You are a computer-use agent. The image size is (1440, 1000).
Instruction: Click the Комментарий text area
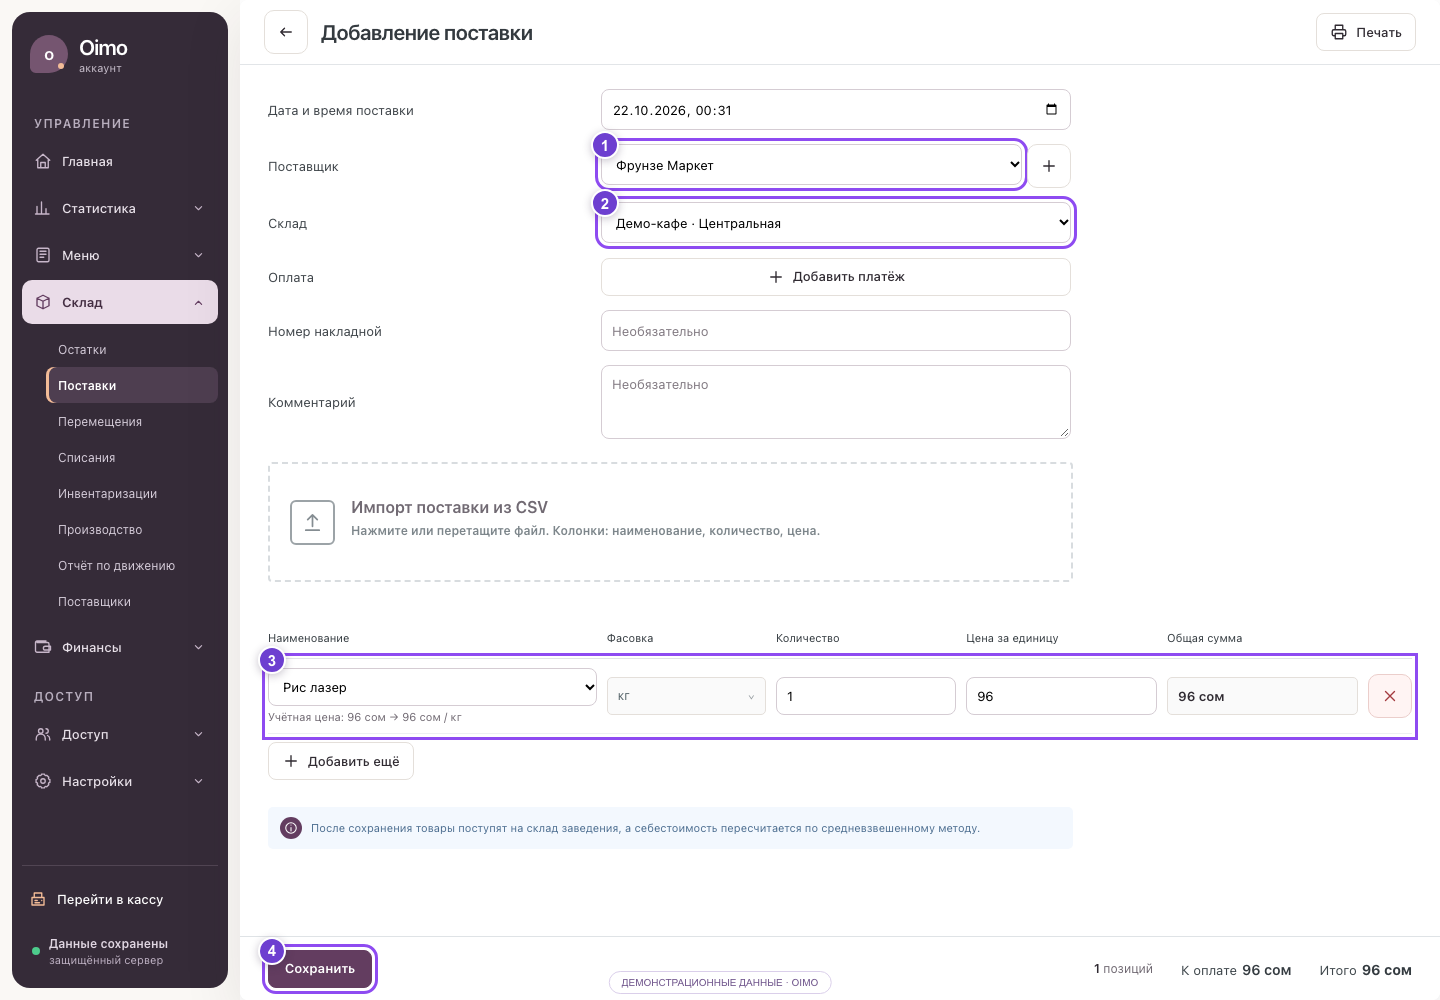(x=836, y=402)
